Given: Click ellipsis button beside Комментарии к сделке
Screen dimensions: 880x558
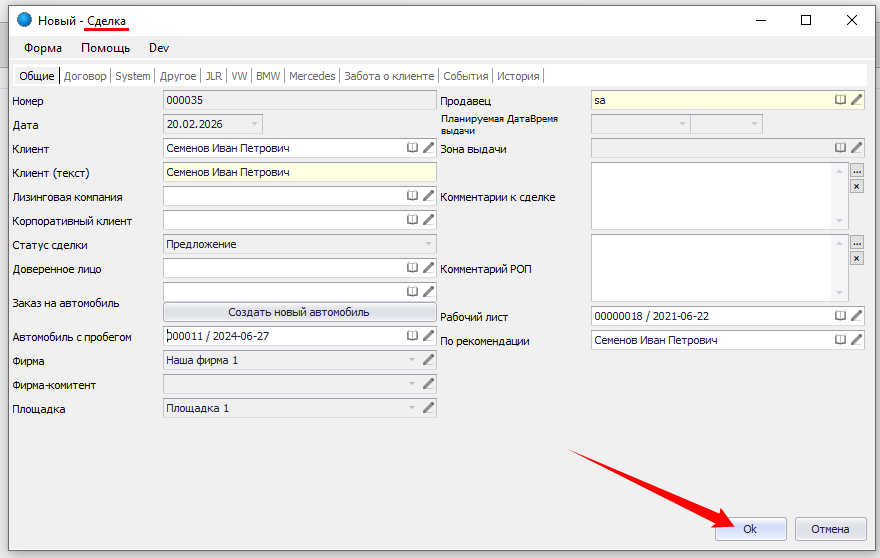Looking at the screenshot, I should click(x=857, y=171).
